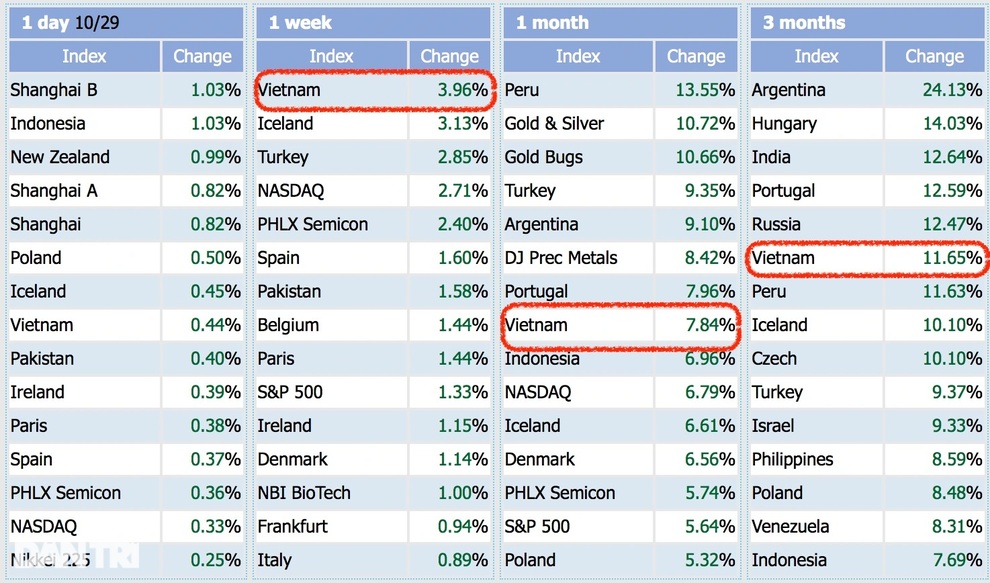Click the 12.64% change for India
Screen dimensions: 990x583
[x=953, y=157]
